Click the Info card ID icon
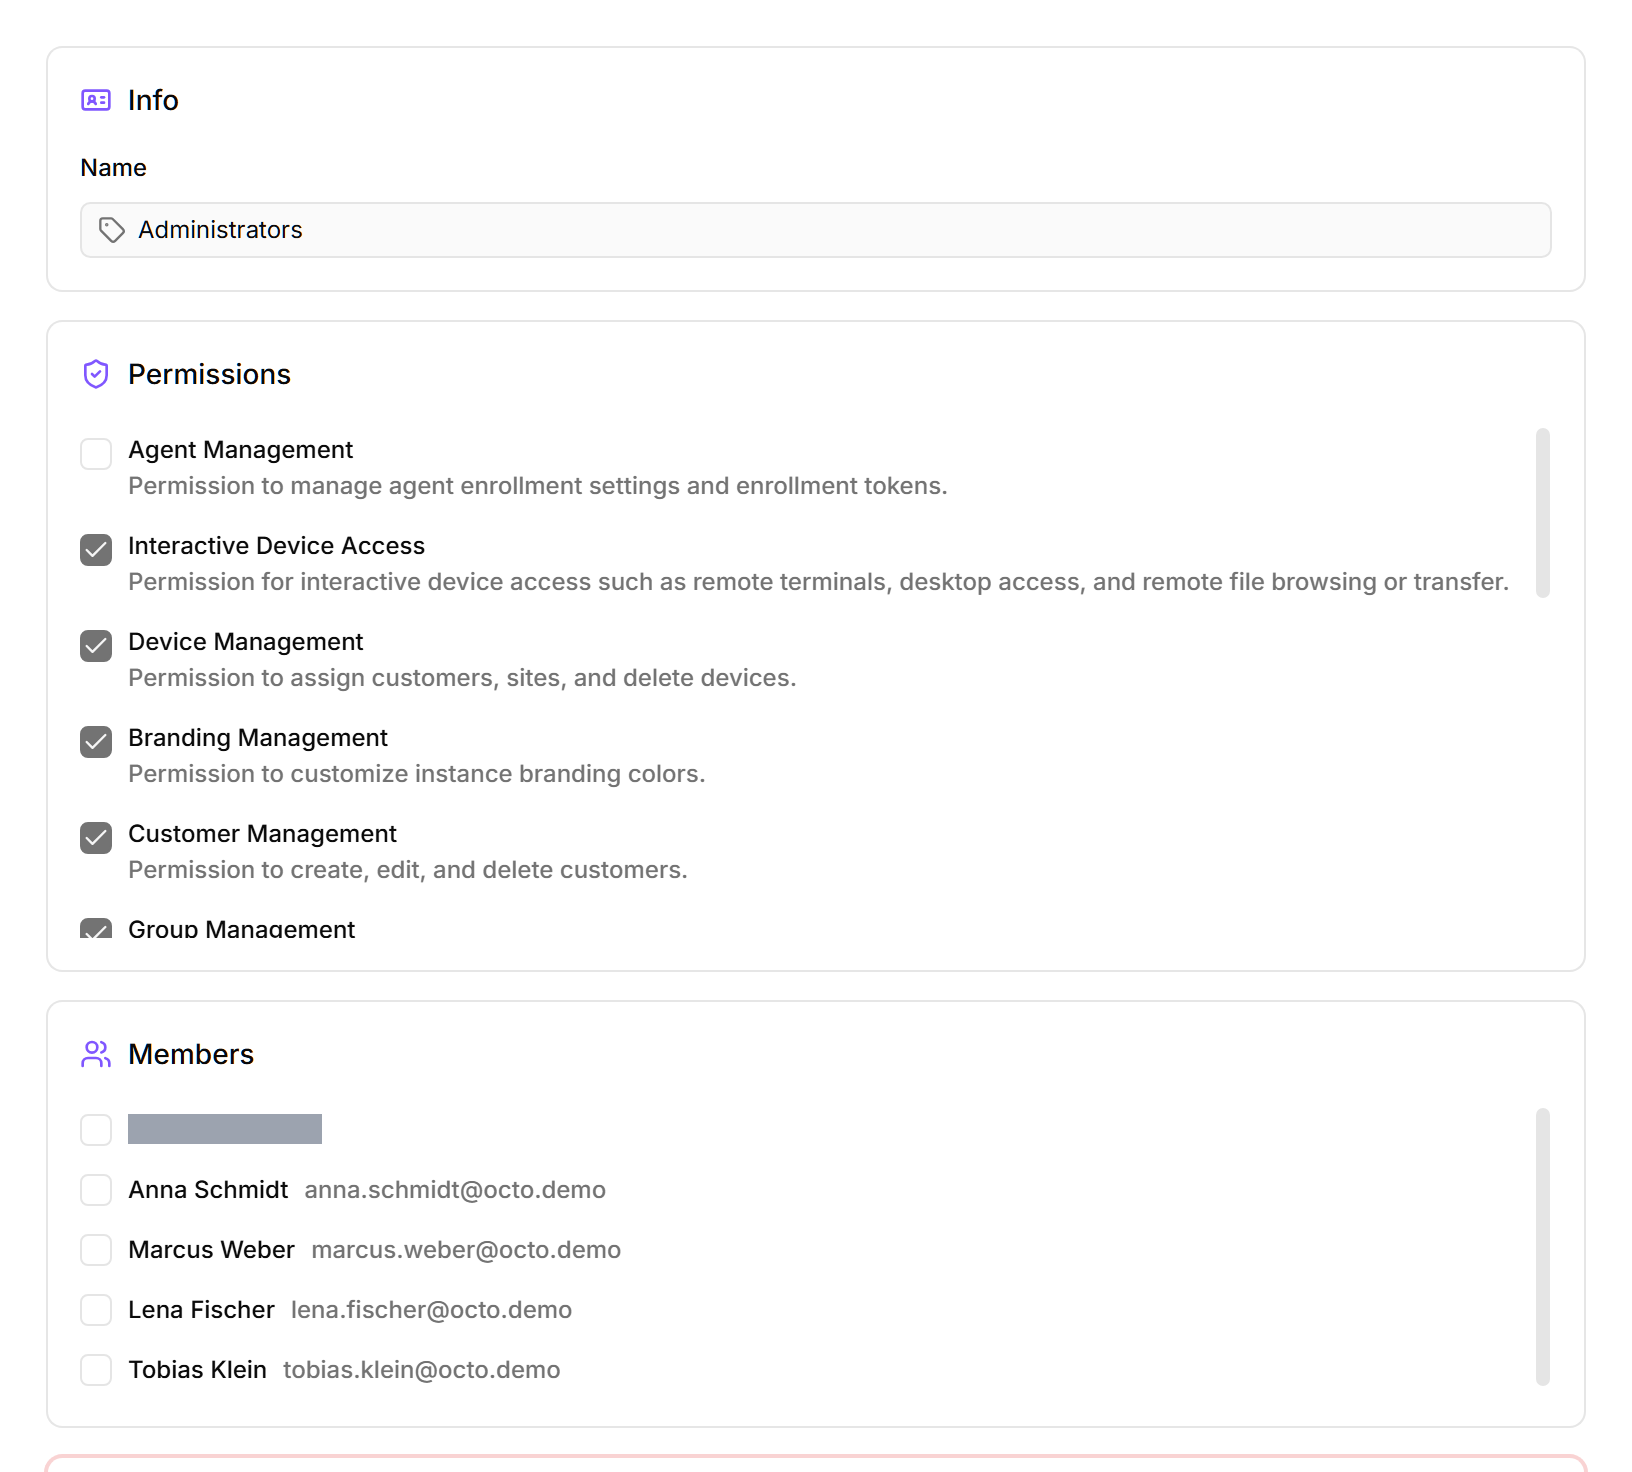 (96, 100)
